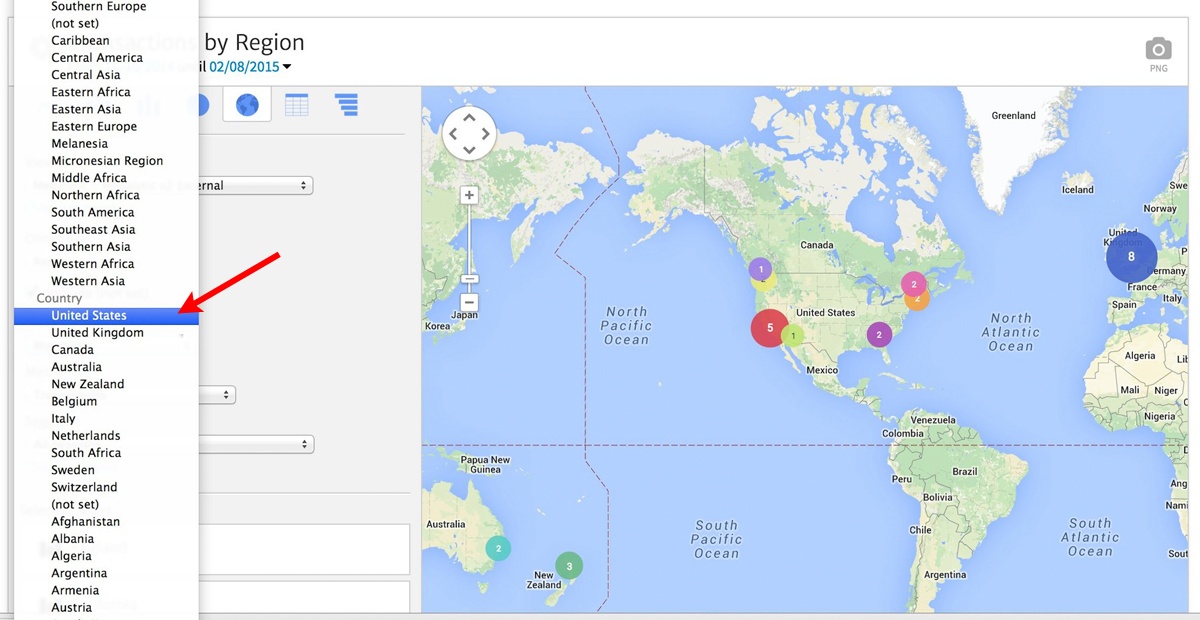Switch to the table view icon

point(296,104)
